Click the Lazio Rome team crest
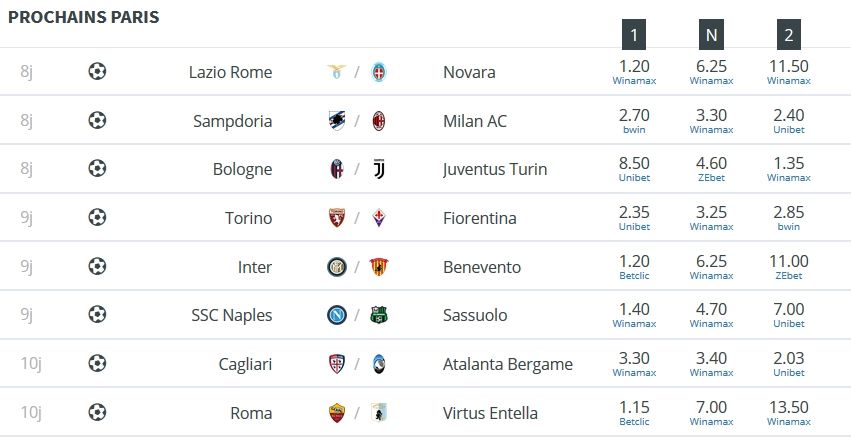This screenshot has height=445, width=851. click(336, 72)
